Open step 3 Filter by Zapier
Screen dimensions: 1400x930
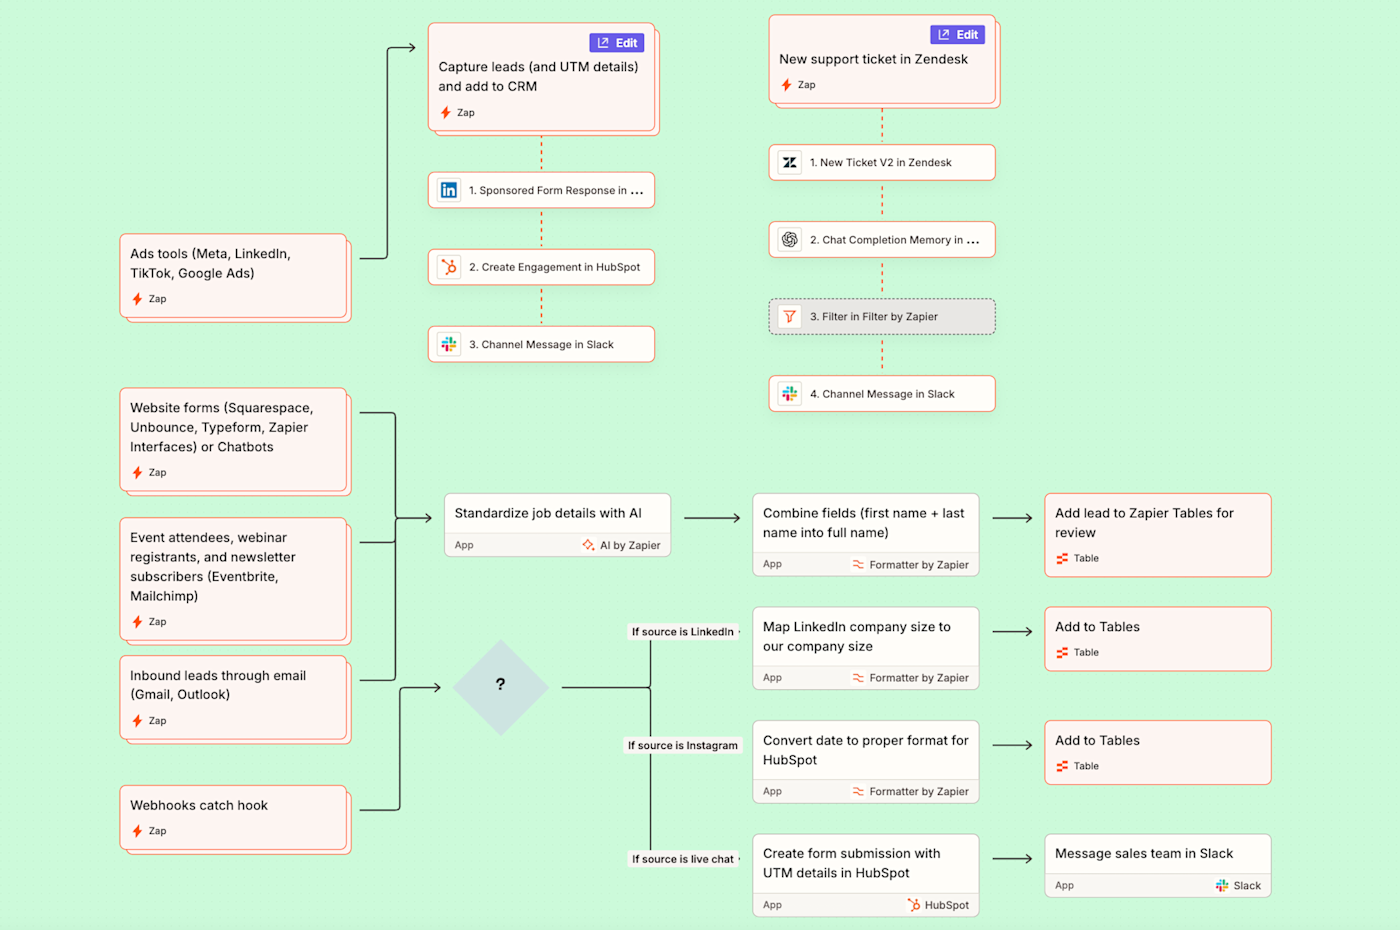882,317
